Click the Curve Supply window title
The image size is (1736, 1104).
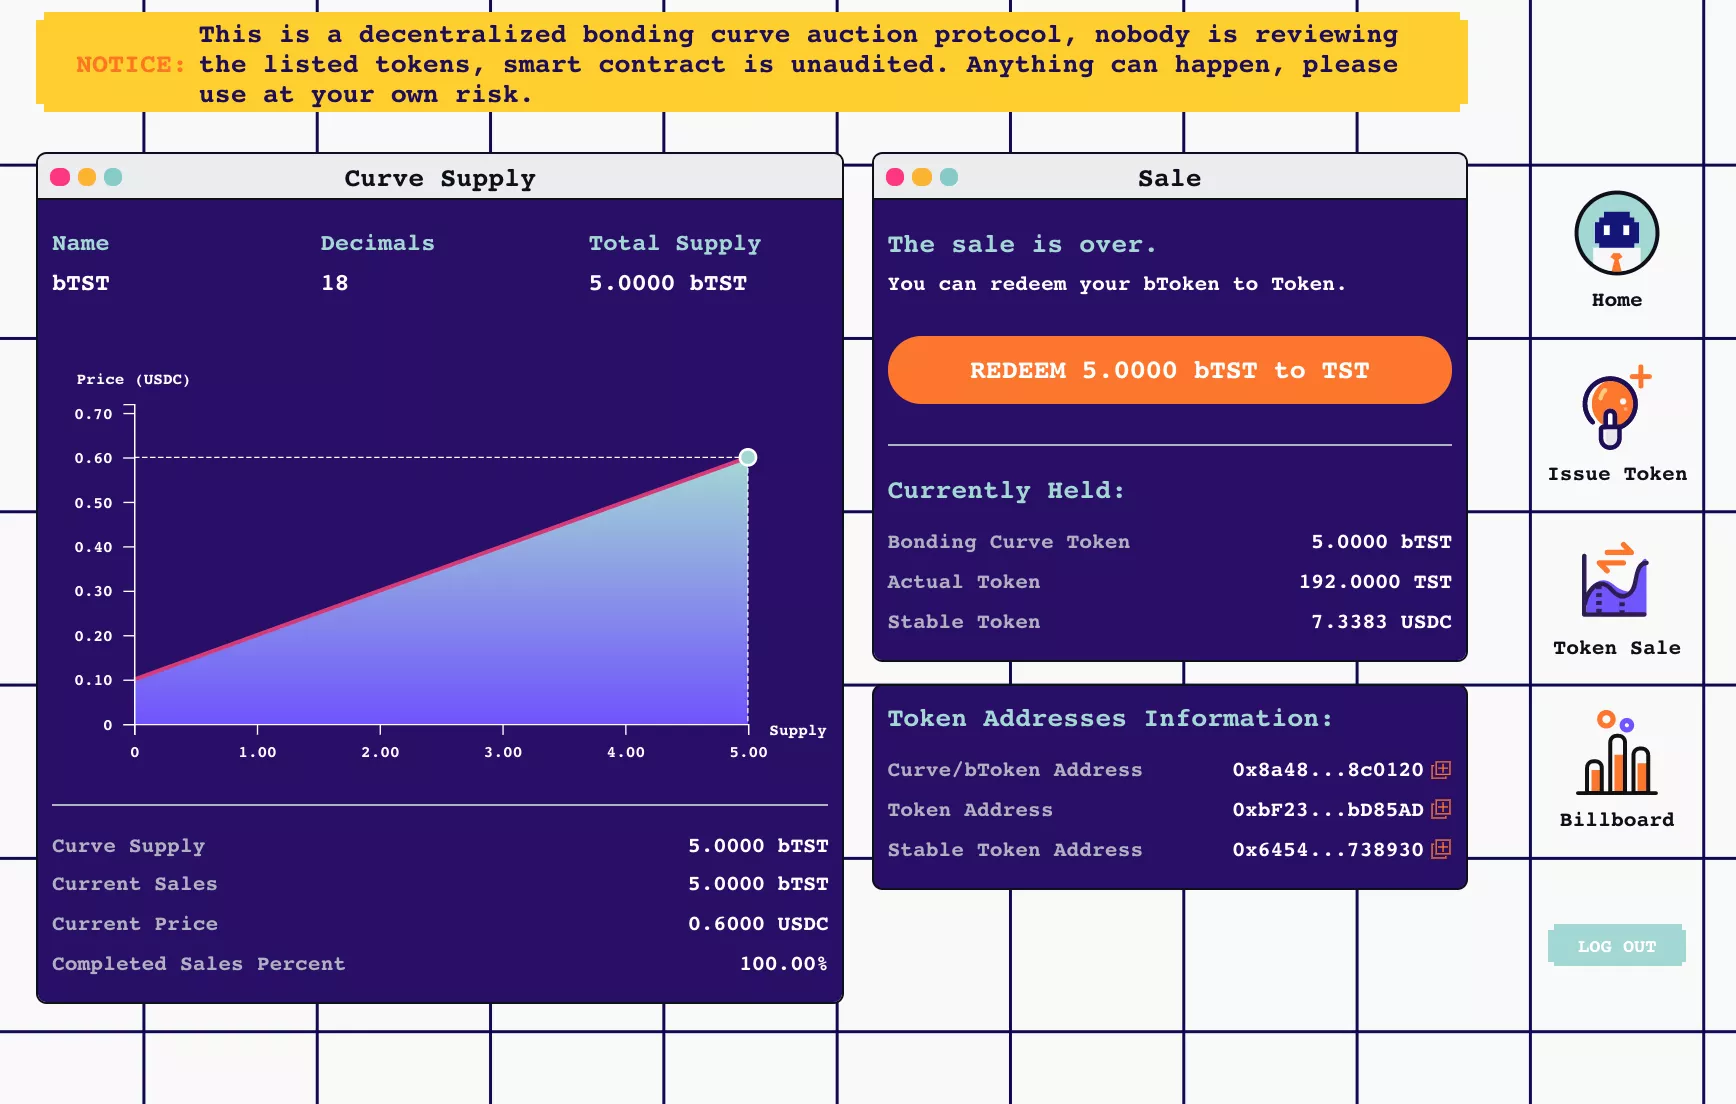440,178
